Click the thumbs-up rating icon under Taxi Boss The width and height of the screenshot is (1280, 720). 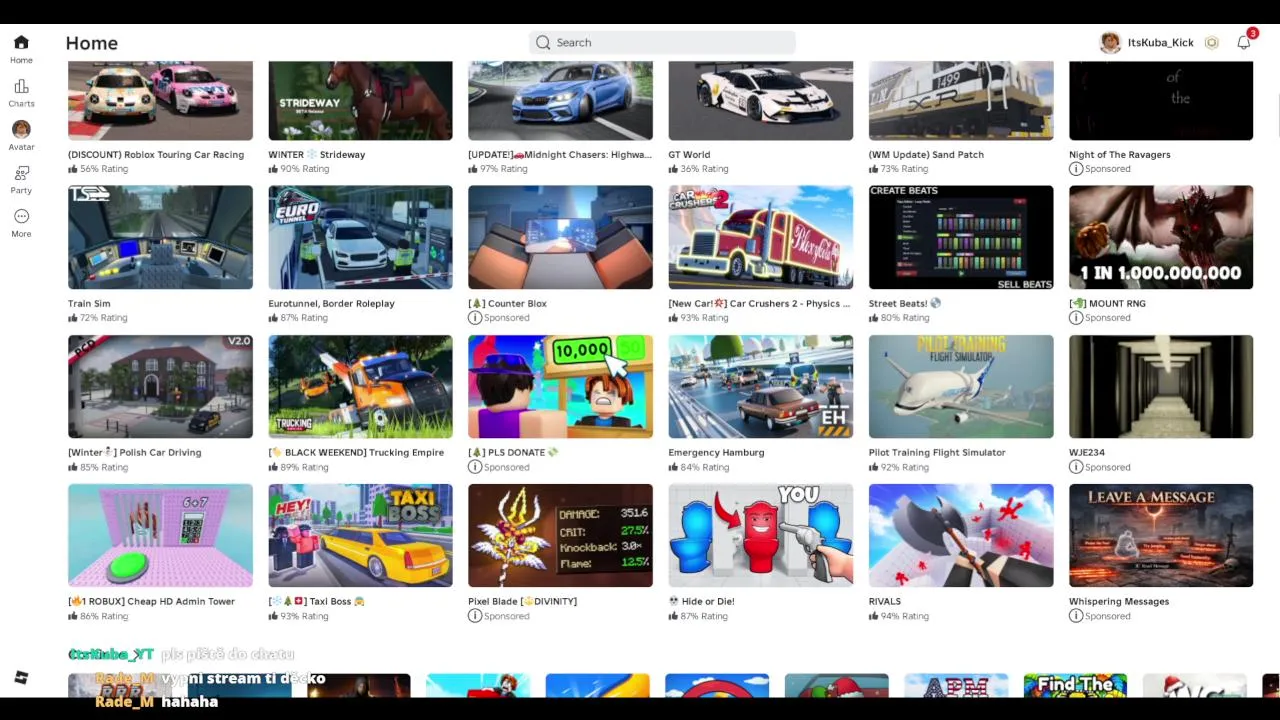point(273,616)
